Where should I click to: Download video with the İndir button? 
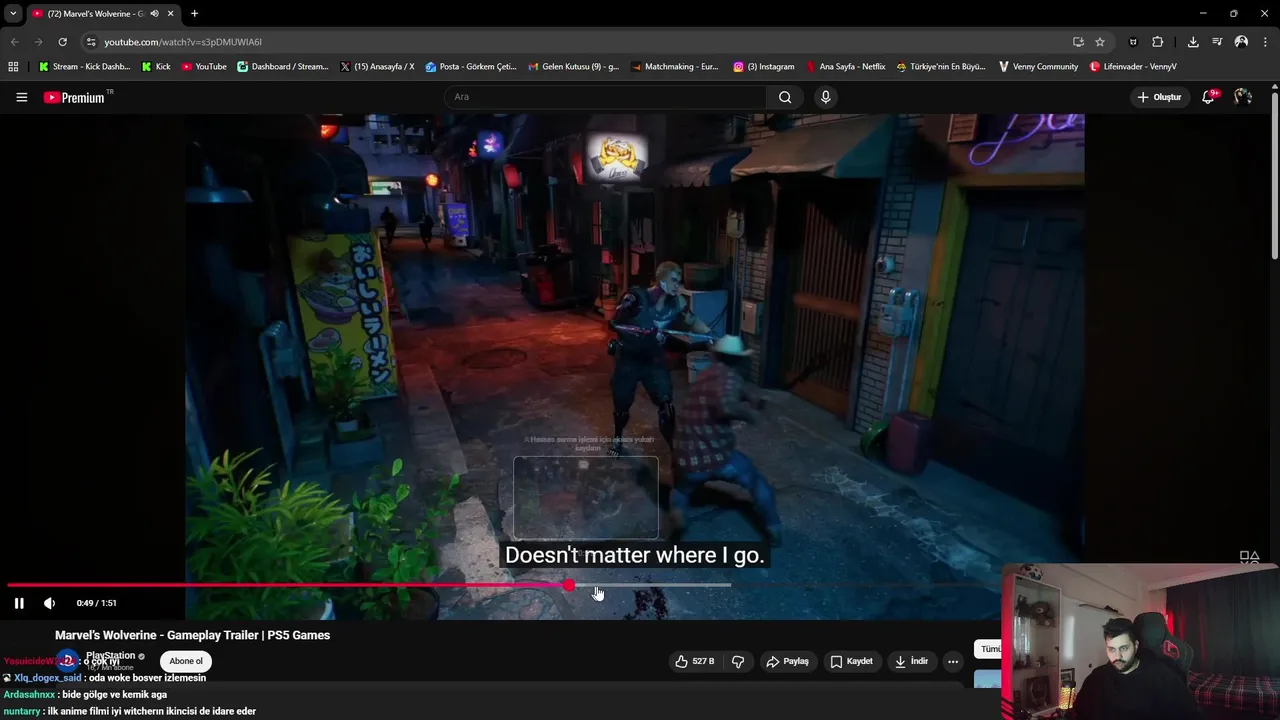[x=911, y=661]
